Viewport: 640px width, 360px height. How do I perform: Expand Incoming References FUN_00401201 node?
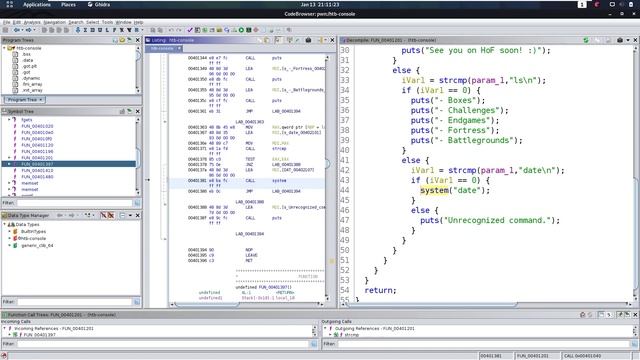click(x=4, y=328)
